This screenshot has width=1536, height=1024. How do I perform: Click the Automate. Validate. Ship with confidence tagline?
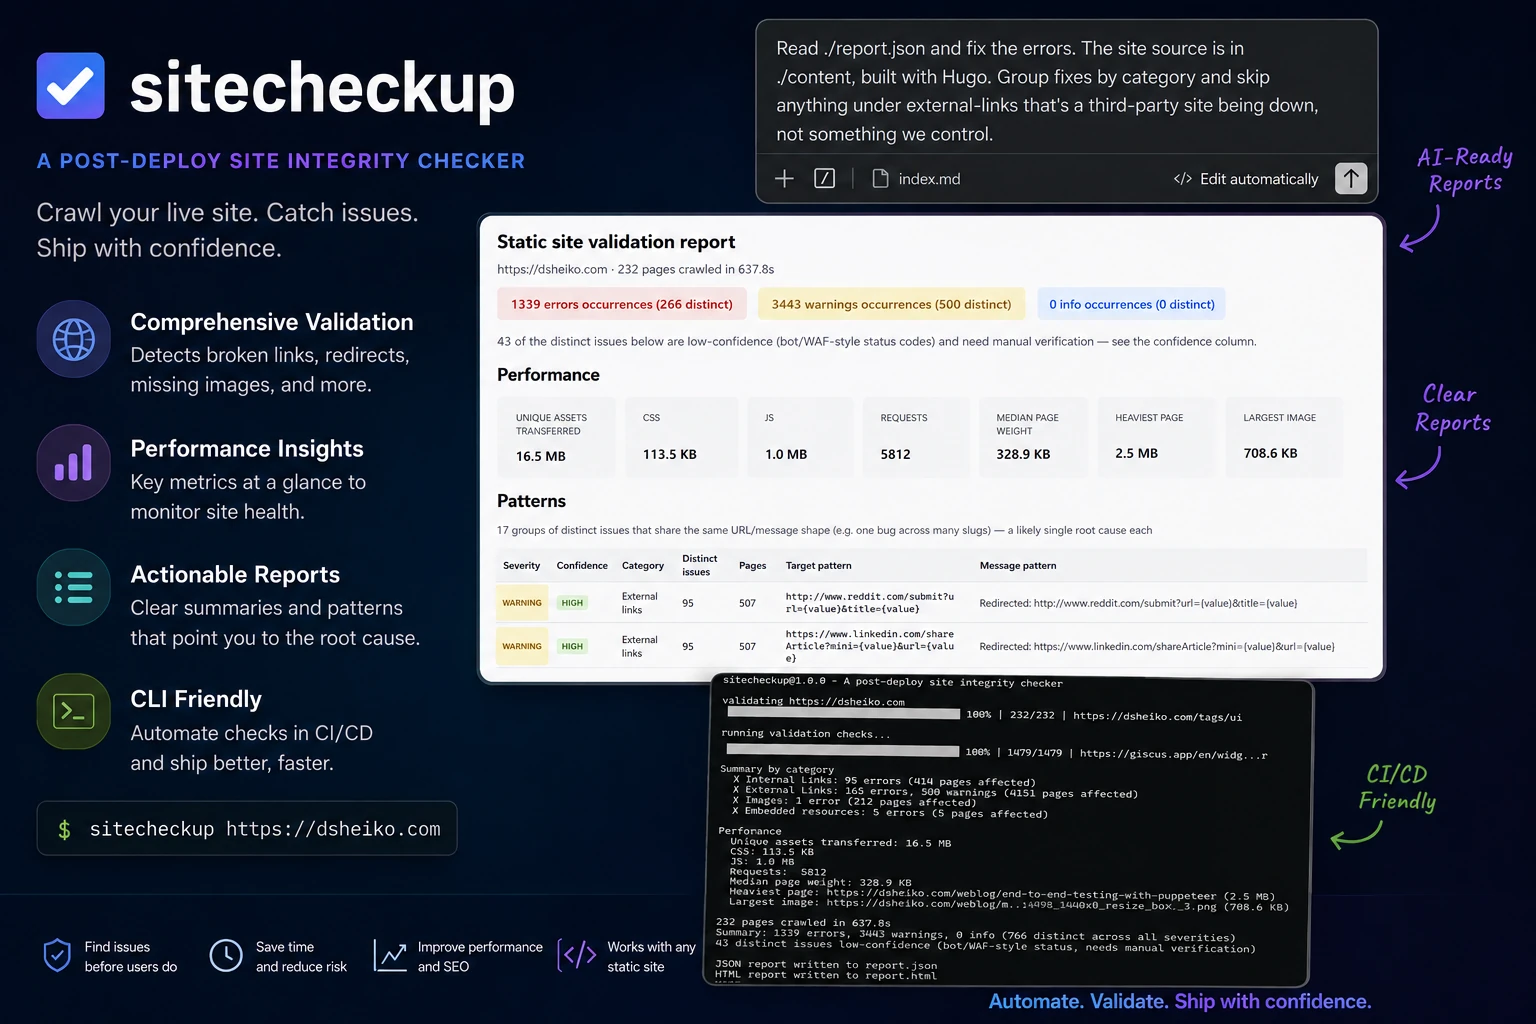[1180, 1001]
